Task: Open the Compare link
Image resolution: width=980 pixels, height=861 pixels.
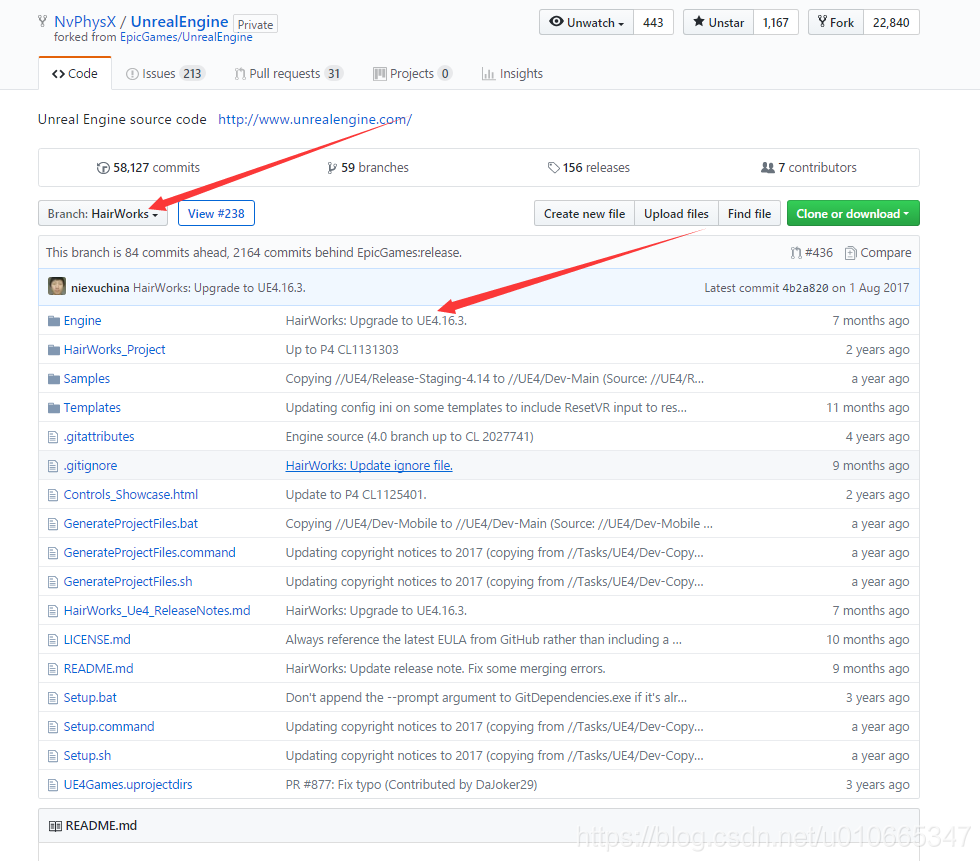Action: pyautogui.click(x=878, y=253)
